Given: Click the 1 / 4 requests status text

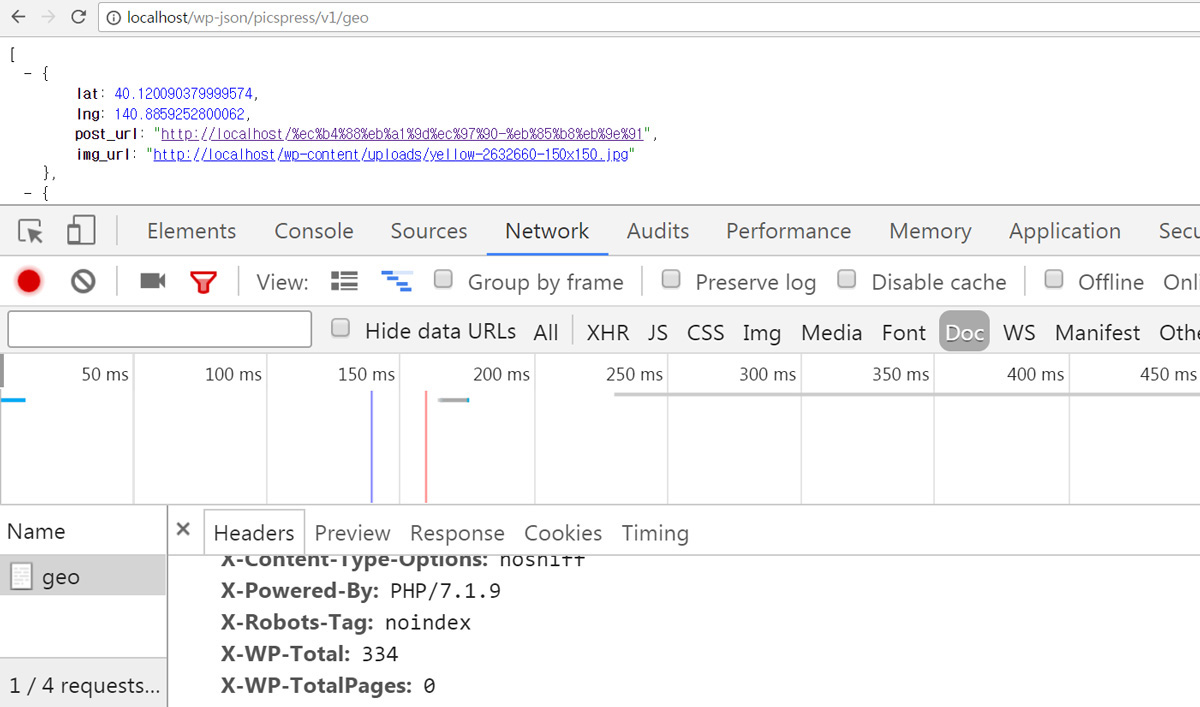Looking at the screenshot, I should (x=84, y=686).
